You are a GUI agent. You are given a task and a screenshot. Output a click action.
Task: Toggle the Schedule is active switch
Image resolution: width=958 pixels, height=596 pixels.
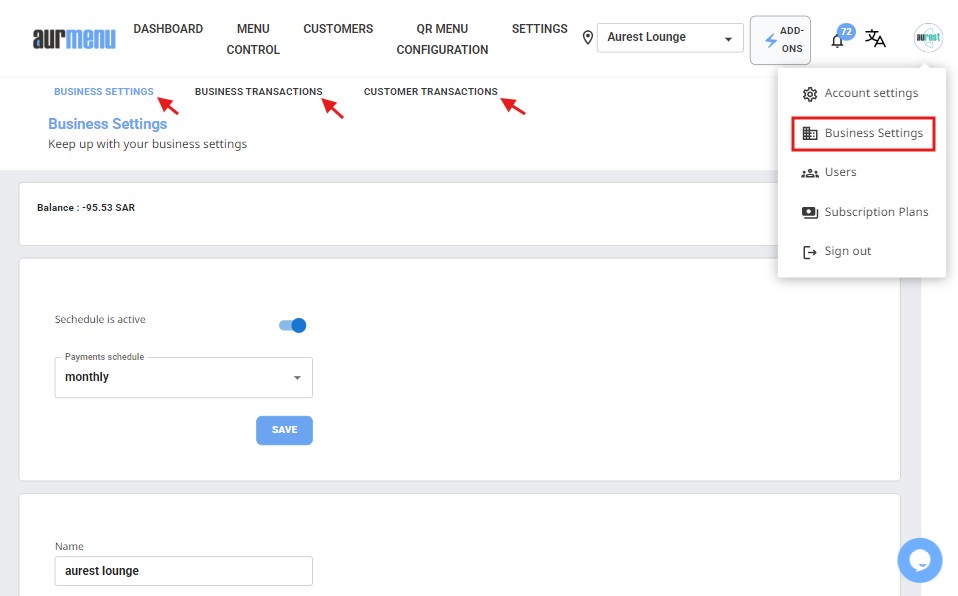click(292, 325)
